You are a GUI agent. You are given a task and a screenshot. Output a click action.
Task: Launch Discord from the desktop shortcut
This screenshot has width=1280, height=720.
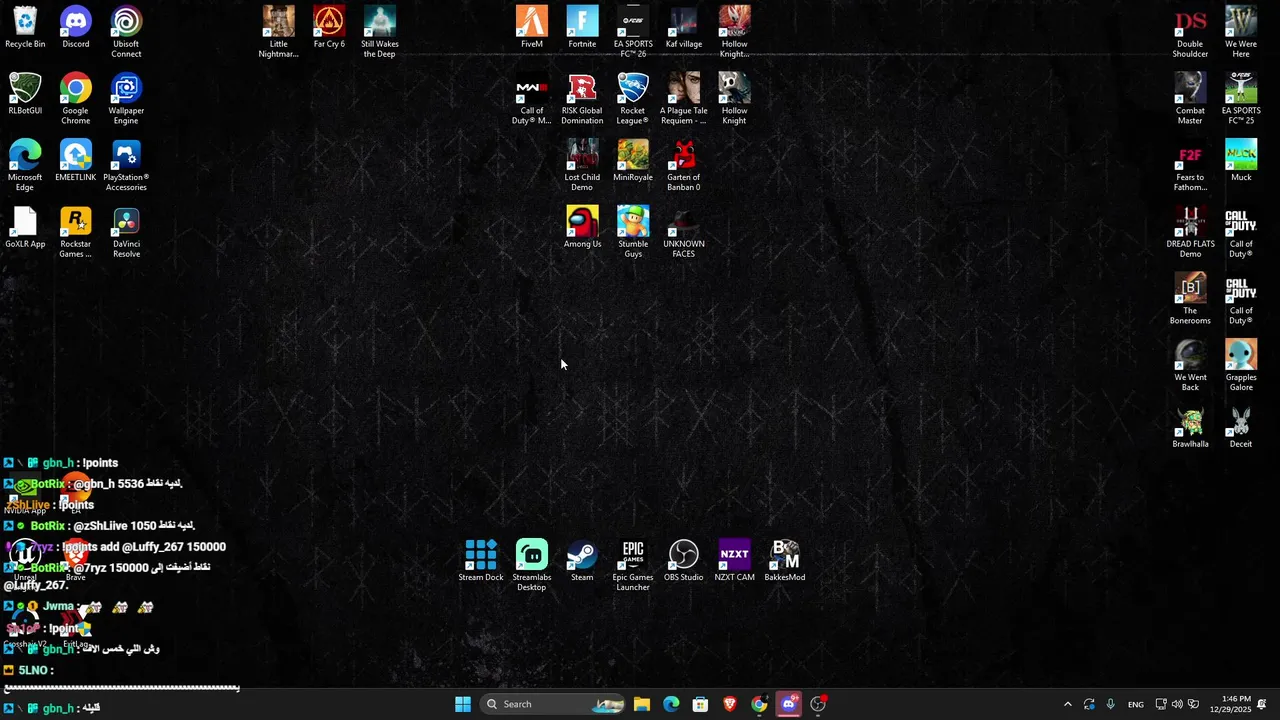(x=76, y=28)
